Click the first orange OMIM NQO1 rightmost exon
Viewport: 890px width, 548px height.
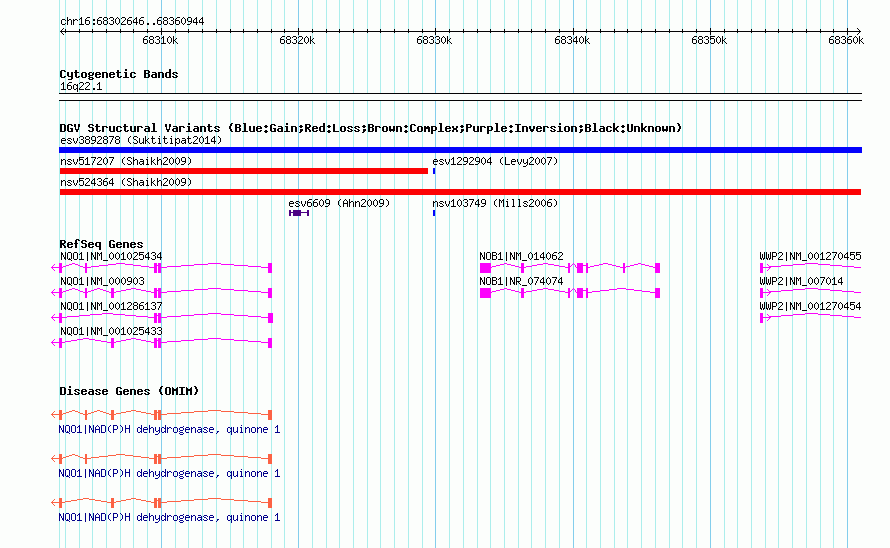click(270, 415)
